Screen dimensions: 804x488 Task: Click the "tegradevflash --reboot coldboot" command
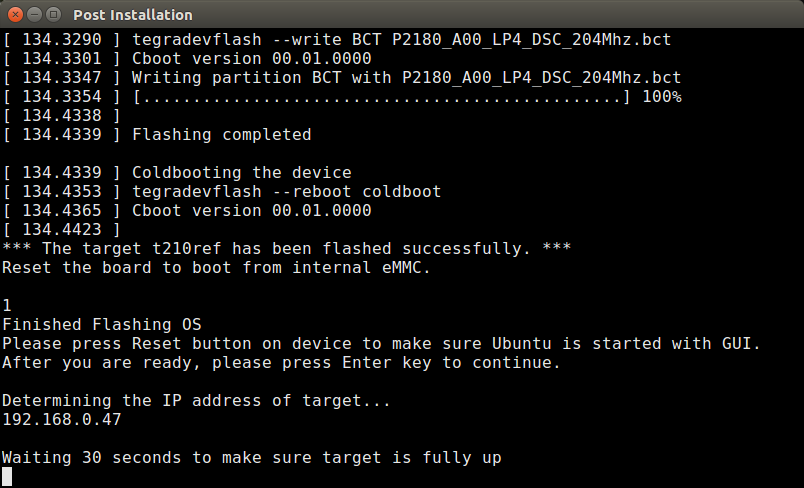(x=286, y=191)
